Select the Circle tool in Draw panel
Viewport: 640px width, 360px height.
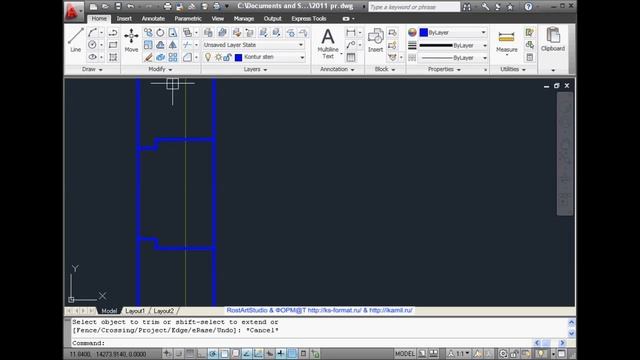[x=92, y=44]
